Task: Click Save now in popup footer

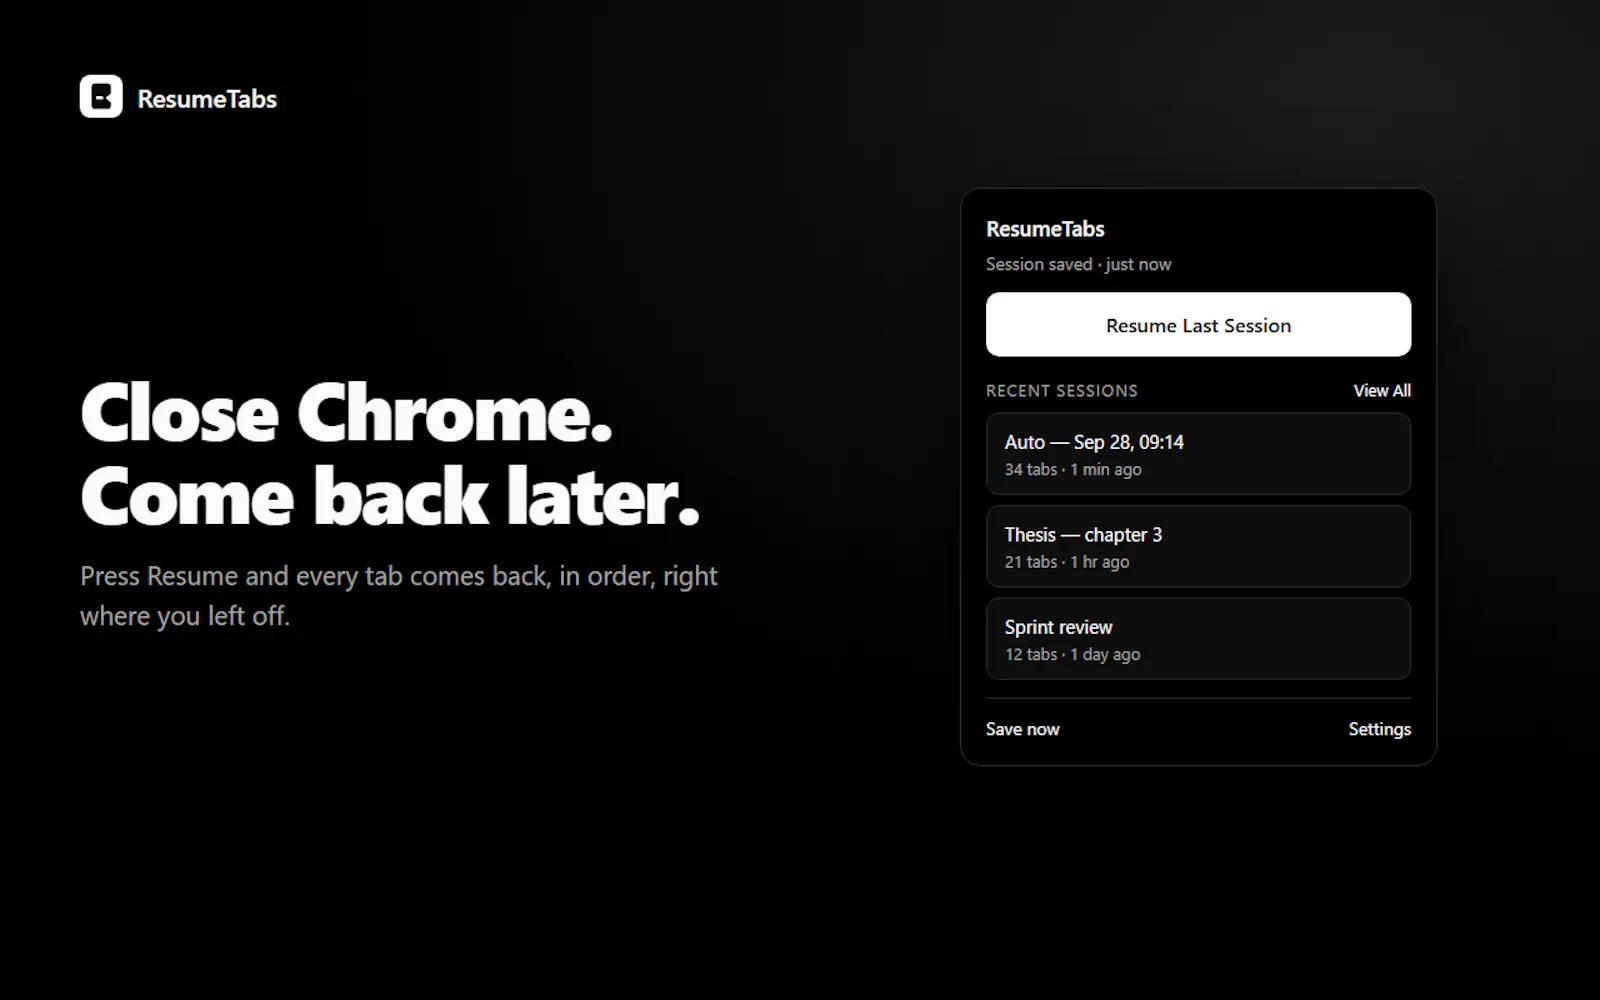Action: tap(1022, 729)
